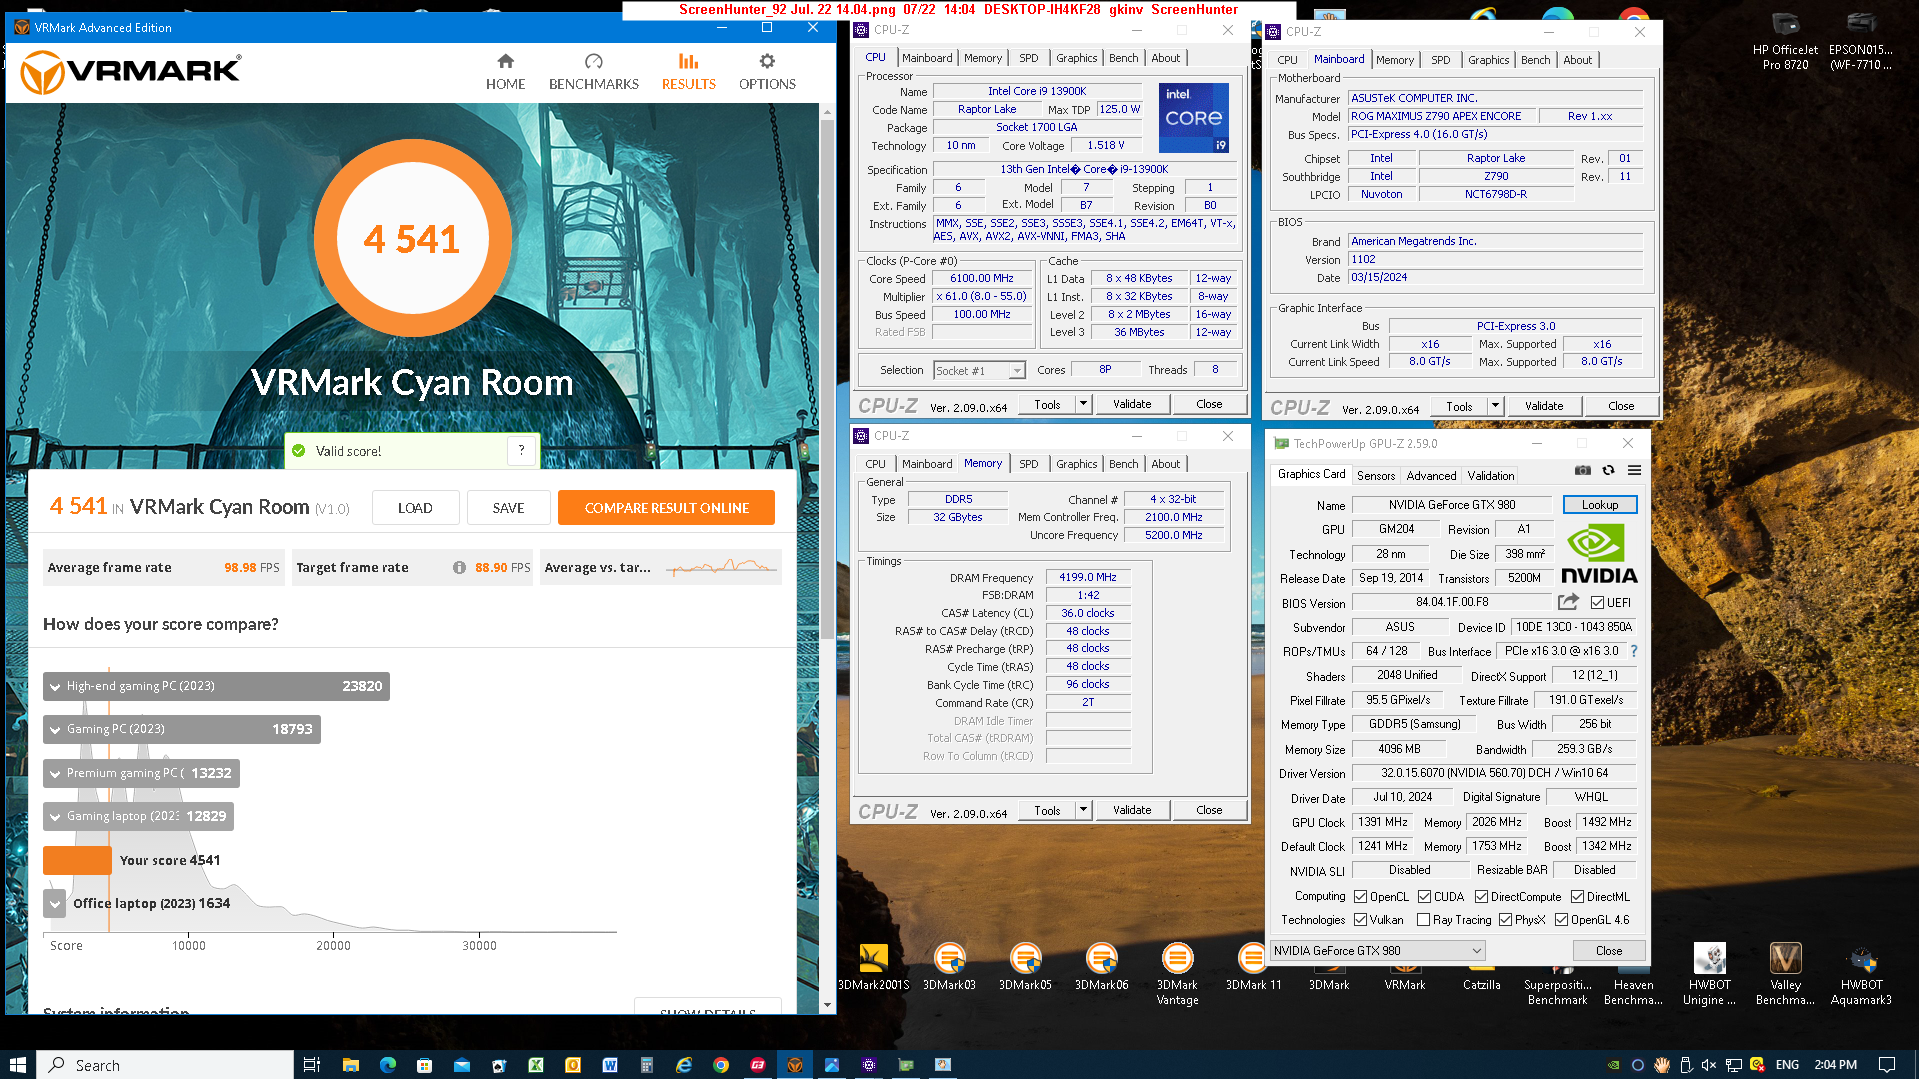Open Google Chrome from the taskbar
The width and height of the screenshot is (1919, 1079).
point(720,1065)
